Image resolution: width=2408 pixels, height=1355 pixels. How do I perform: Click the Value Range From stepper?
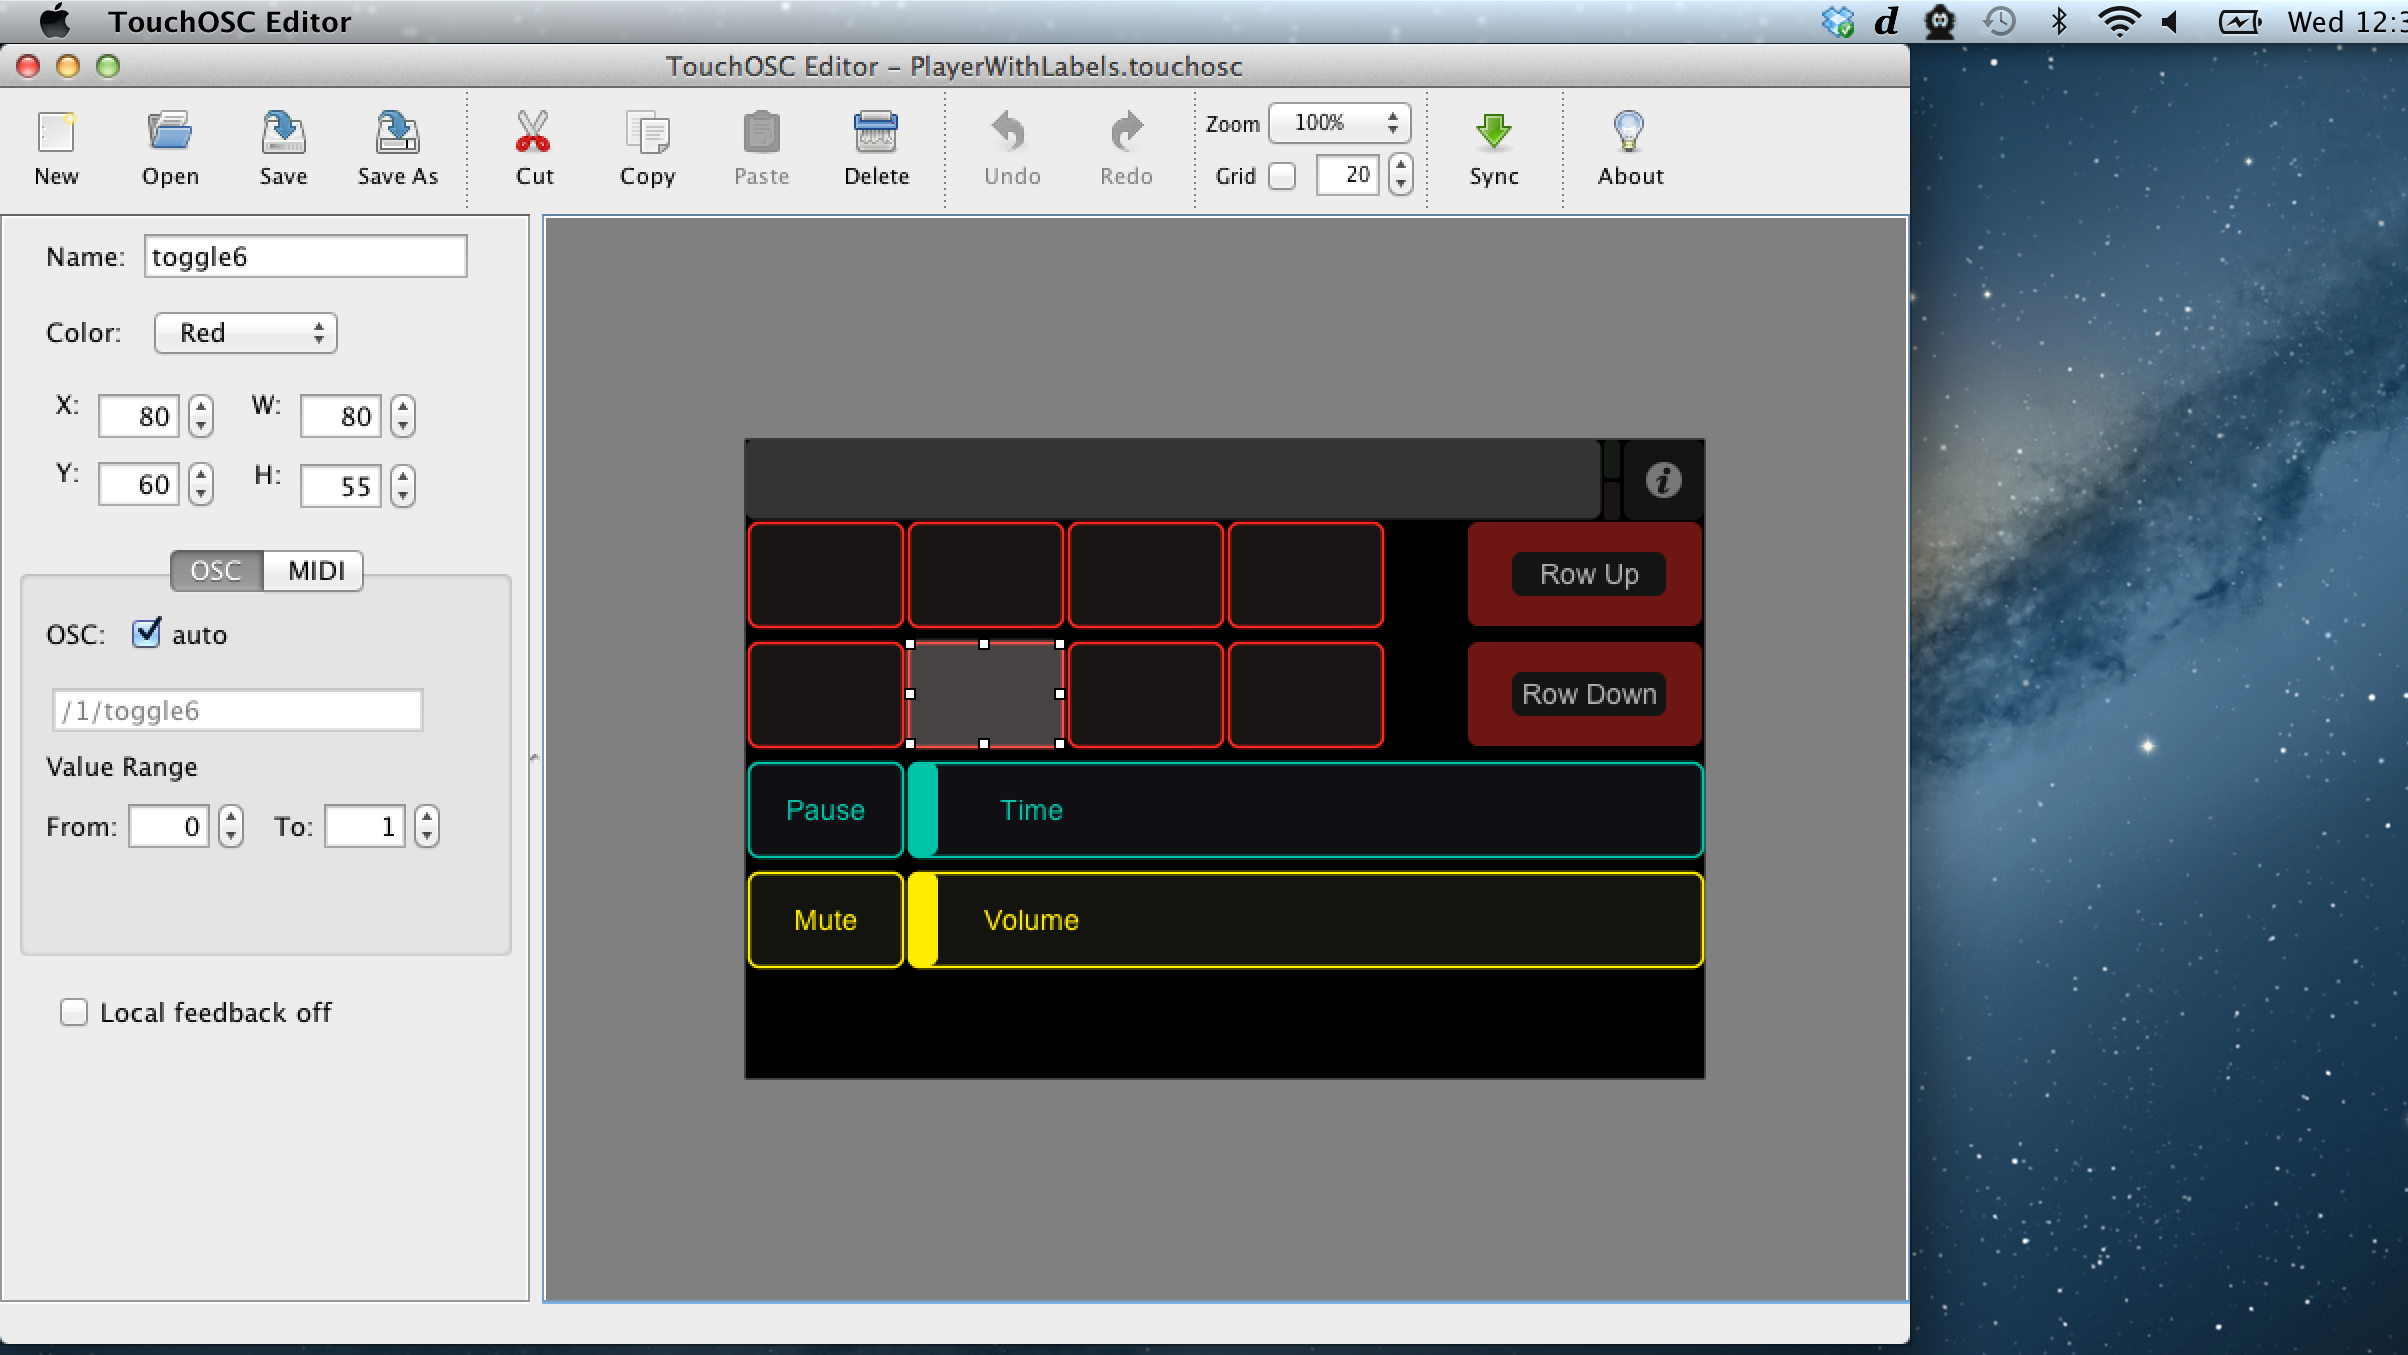coord(231,826)
